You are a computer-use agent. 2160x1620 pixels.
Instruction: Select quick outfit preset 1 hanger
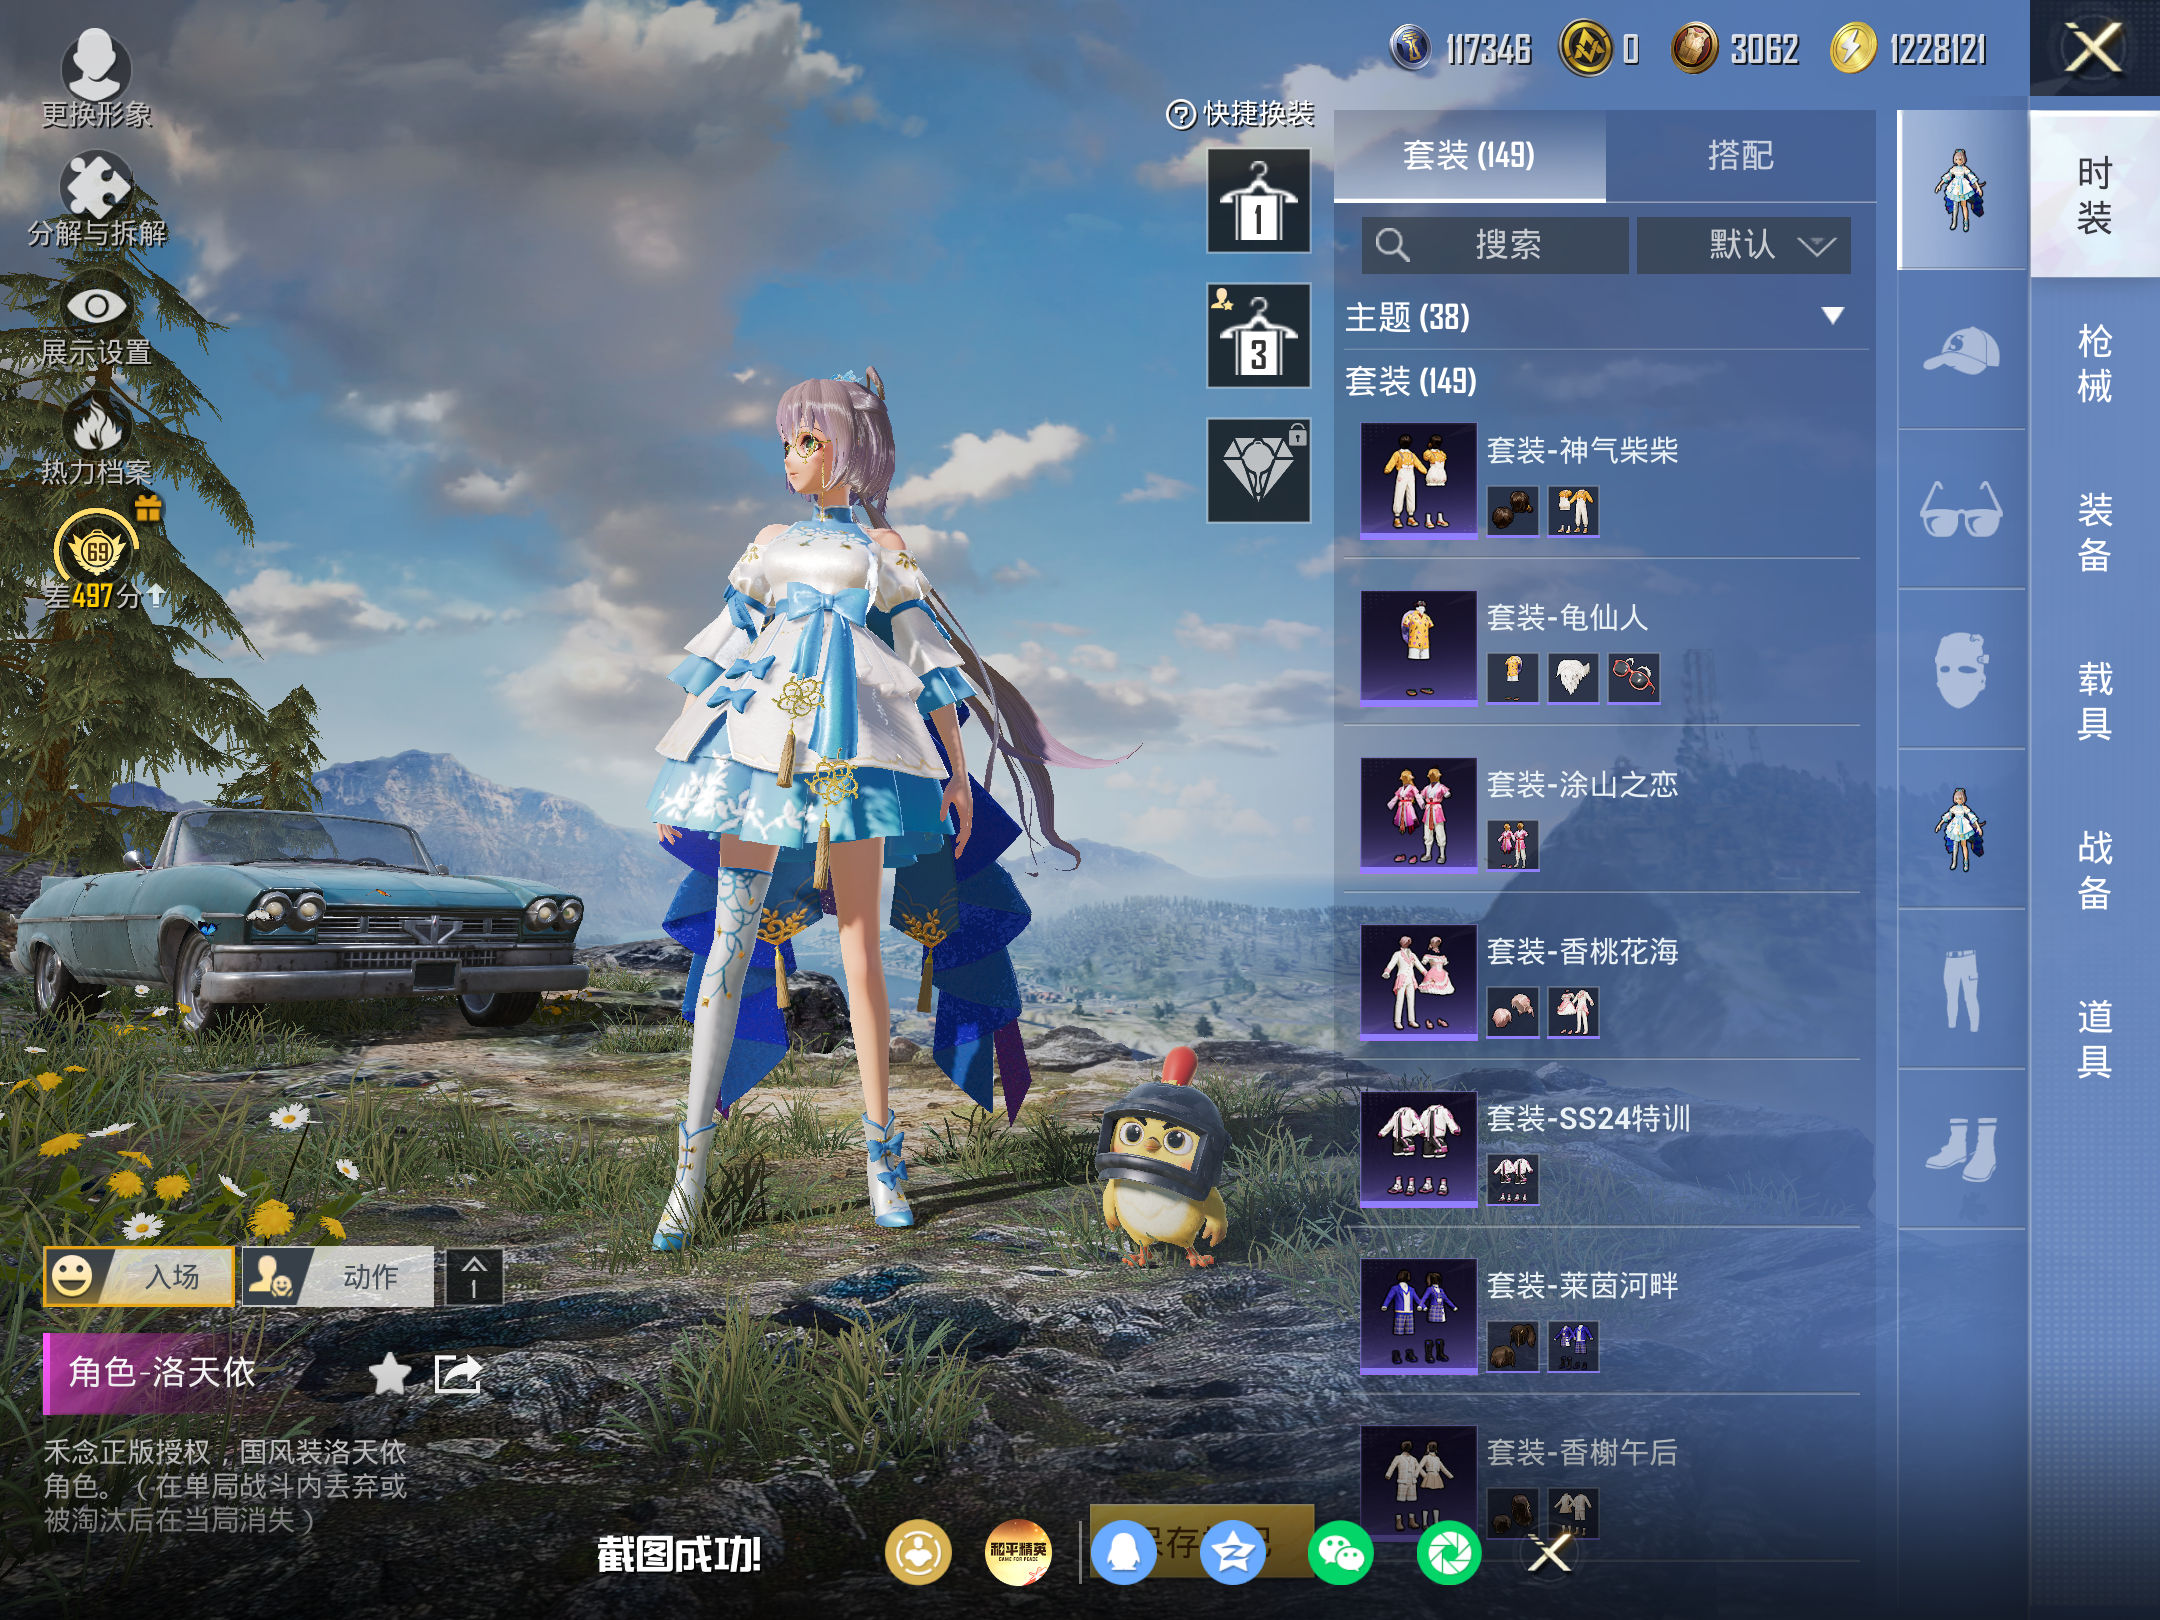click(x=1258, y=201)
